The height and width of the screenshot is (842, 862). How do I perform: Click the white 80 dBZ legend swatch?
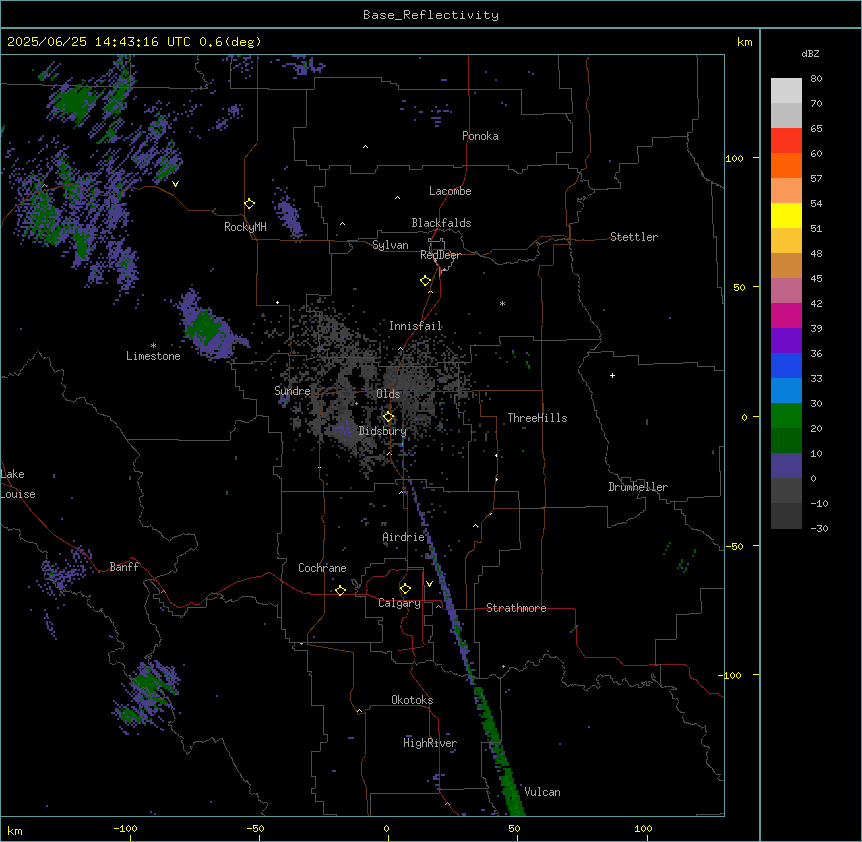(x=786, y=91)
